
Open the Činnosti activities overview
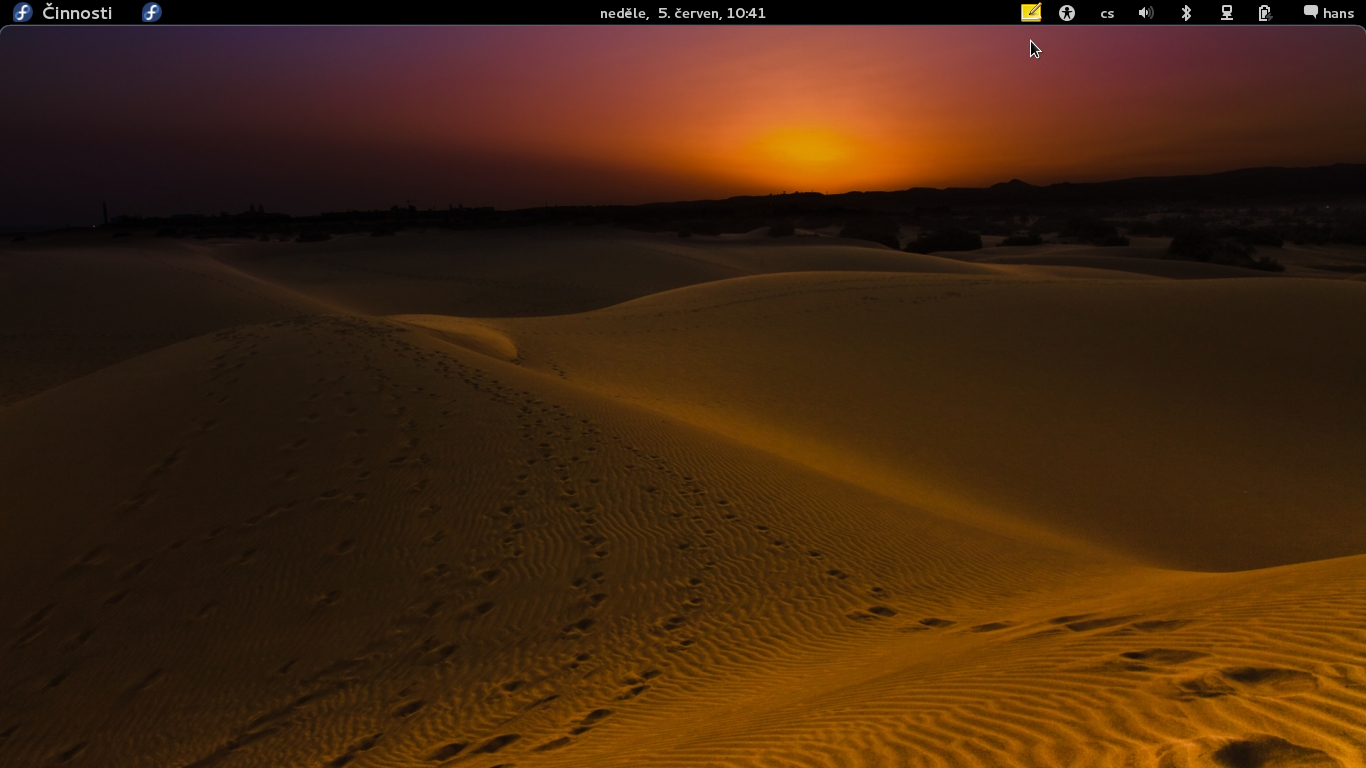pos(77,13)
